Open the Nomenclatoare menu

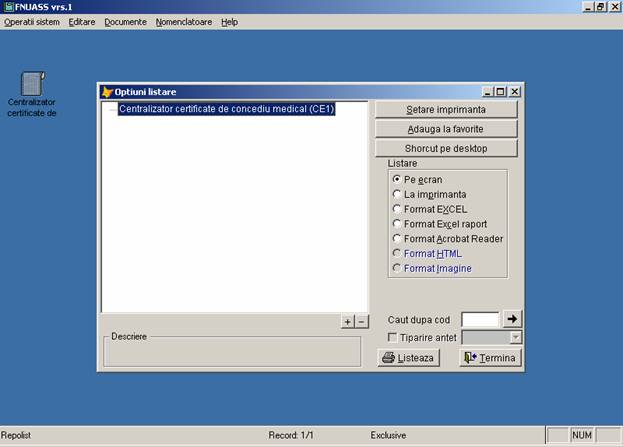click(x=183, y=21)
